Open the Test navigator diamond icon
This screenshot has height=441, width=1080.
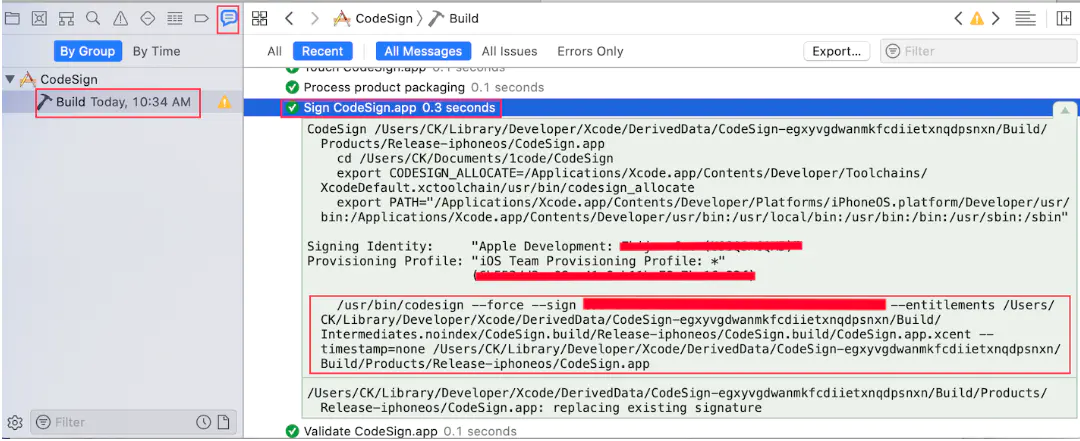pyautogui.click(x=147, y=19)
